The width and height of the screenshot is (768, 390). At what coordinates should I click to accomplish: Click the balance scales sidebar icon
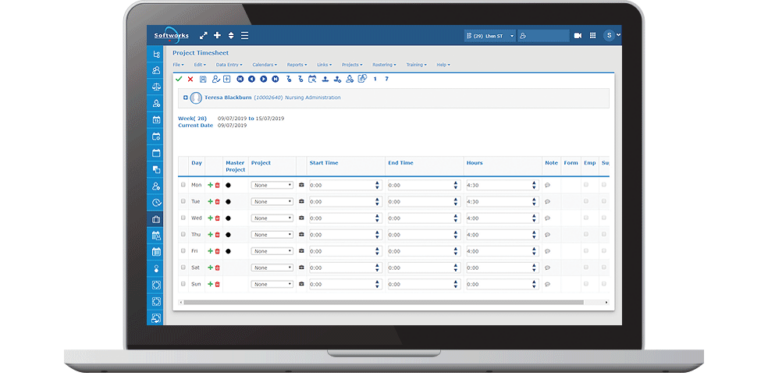156,87
